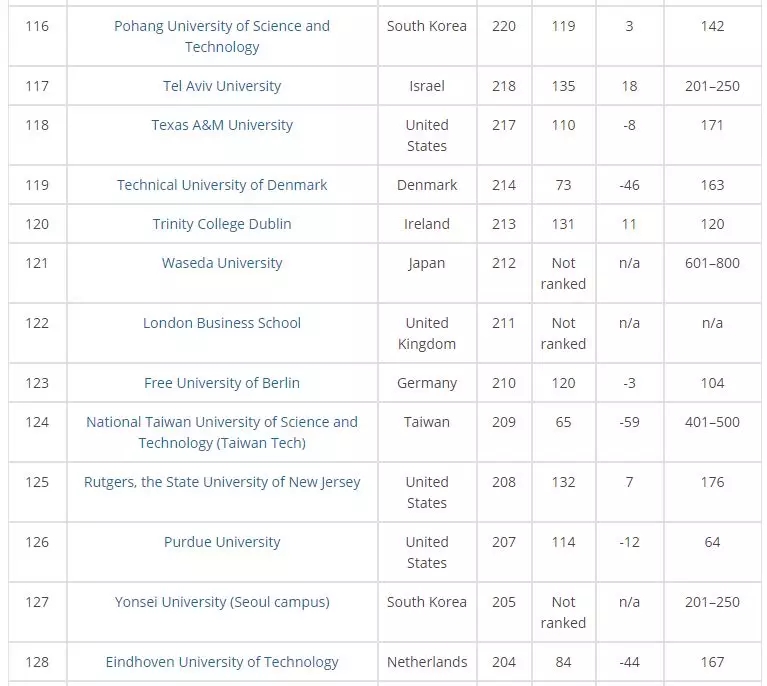
Task: Open London Business School link
Action: [222, 323]
